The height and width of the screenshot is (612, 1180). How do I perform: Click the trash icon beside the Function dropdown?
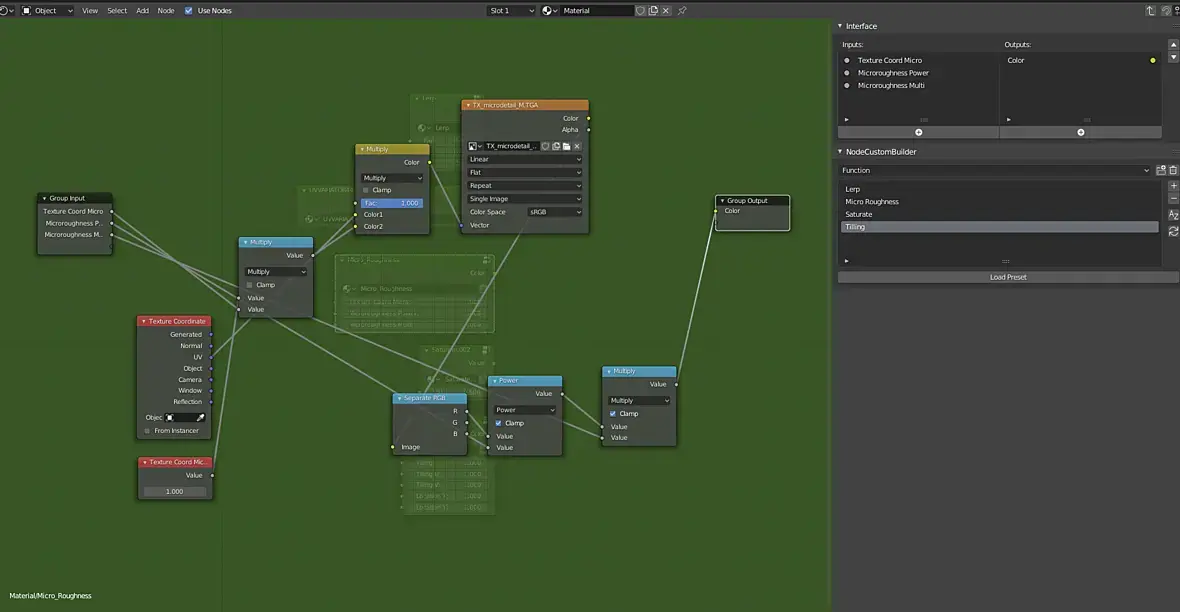pos(1173,171)
